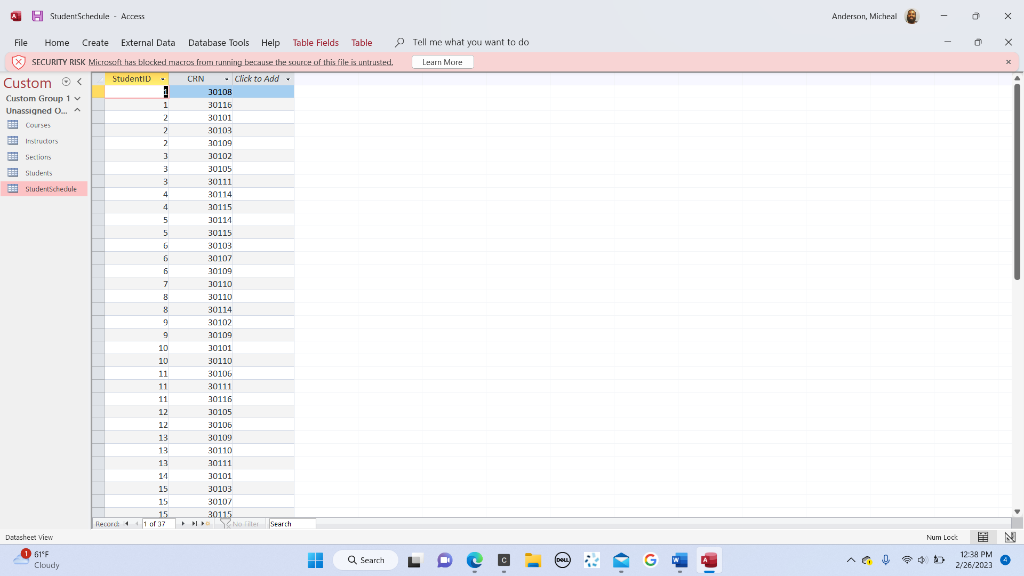Viewport: 1024px width, 576px height.
Task: Open the StudentID column sort dropdown
Action: tap(161, 78)
